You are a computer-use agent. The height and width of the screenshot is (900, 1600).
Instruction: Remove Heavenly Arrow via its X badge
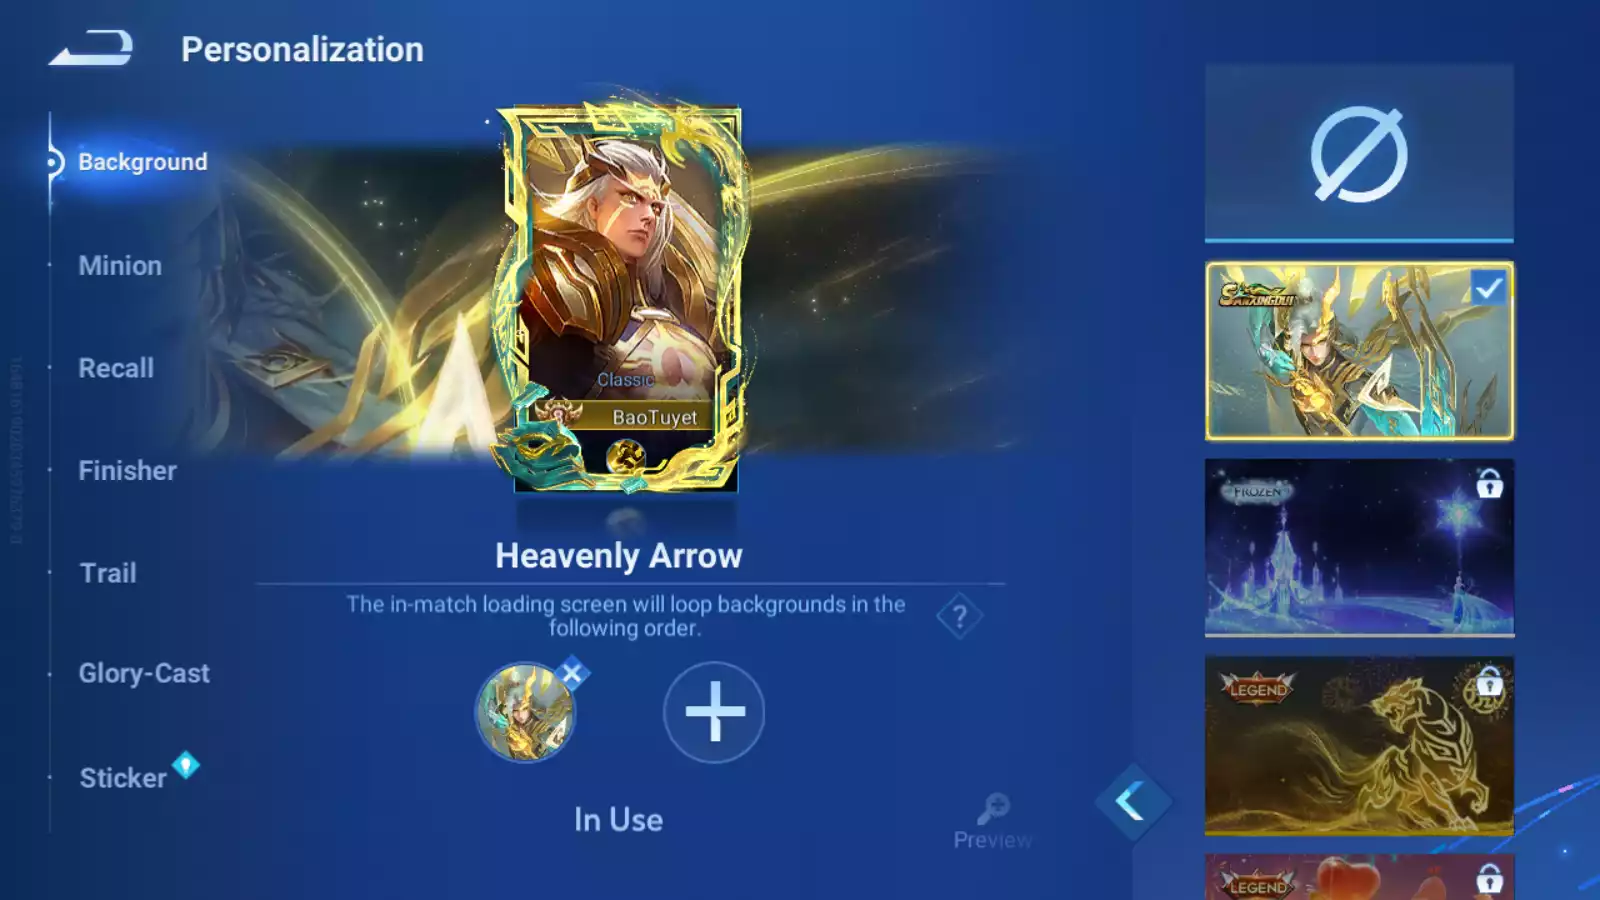tap(572, 673)
